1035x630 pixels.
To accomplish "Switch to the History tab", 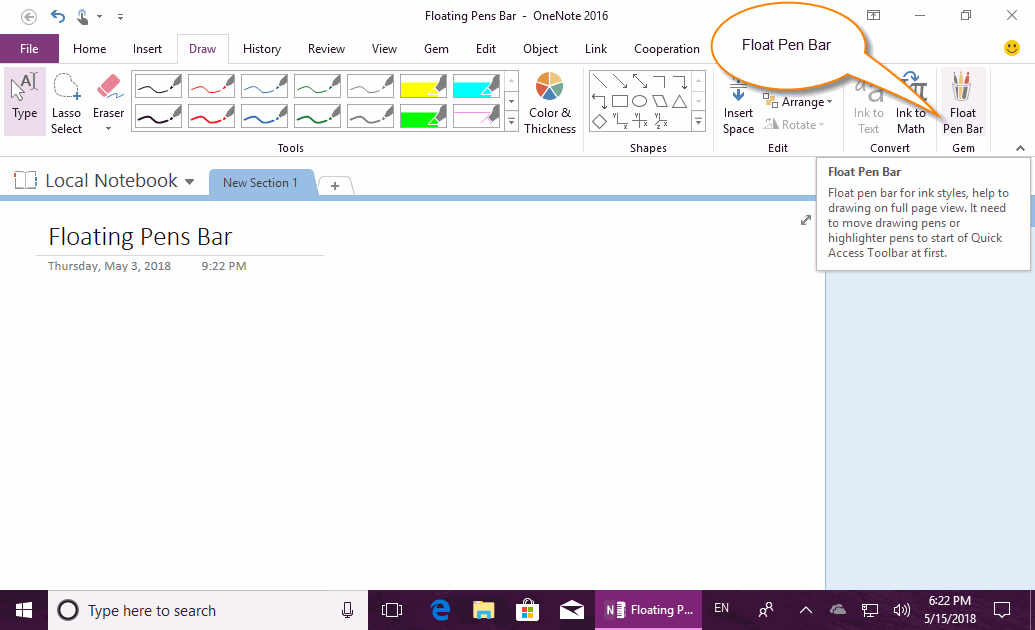I will (x=262, y=49).
